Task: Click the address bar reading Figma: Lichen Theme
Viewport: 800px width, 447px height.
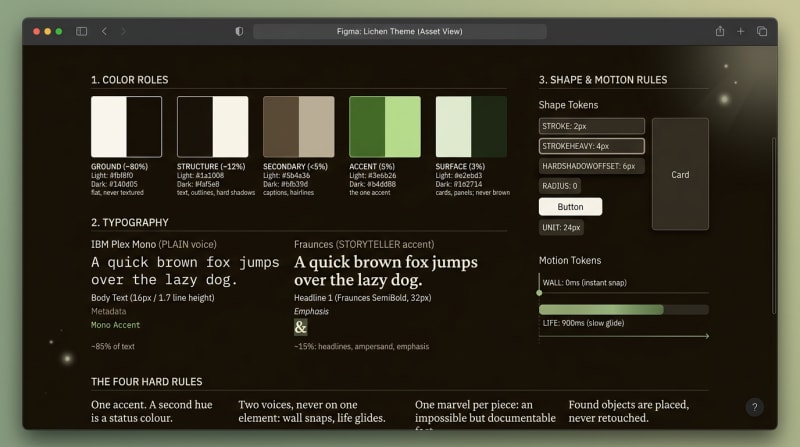Action: 400,32
